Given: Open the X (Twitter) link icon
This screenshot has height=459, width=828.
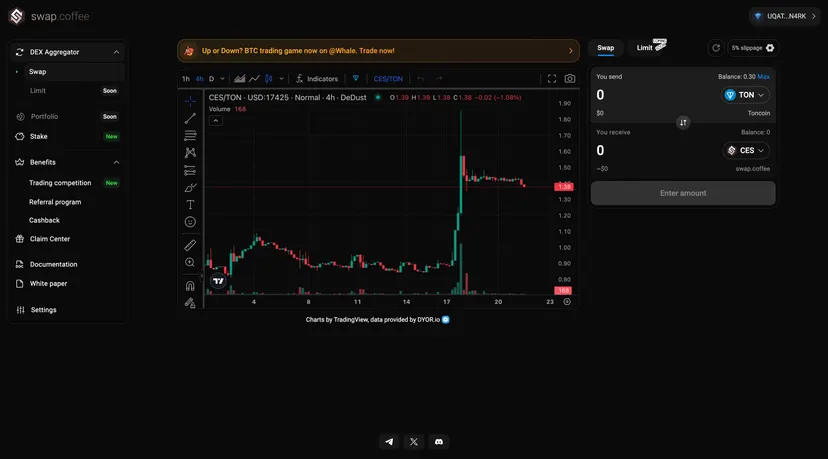Looking at the screenshot, I should [x=414, y=442].
